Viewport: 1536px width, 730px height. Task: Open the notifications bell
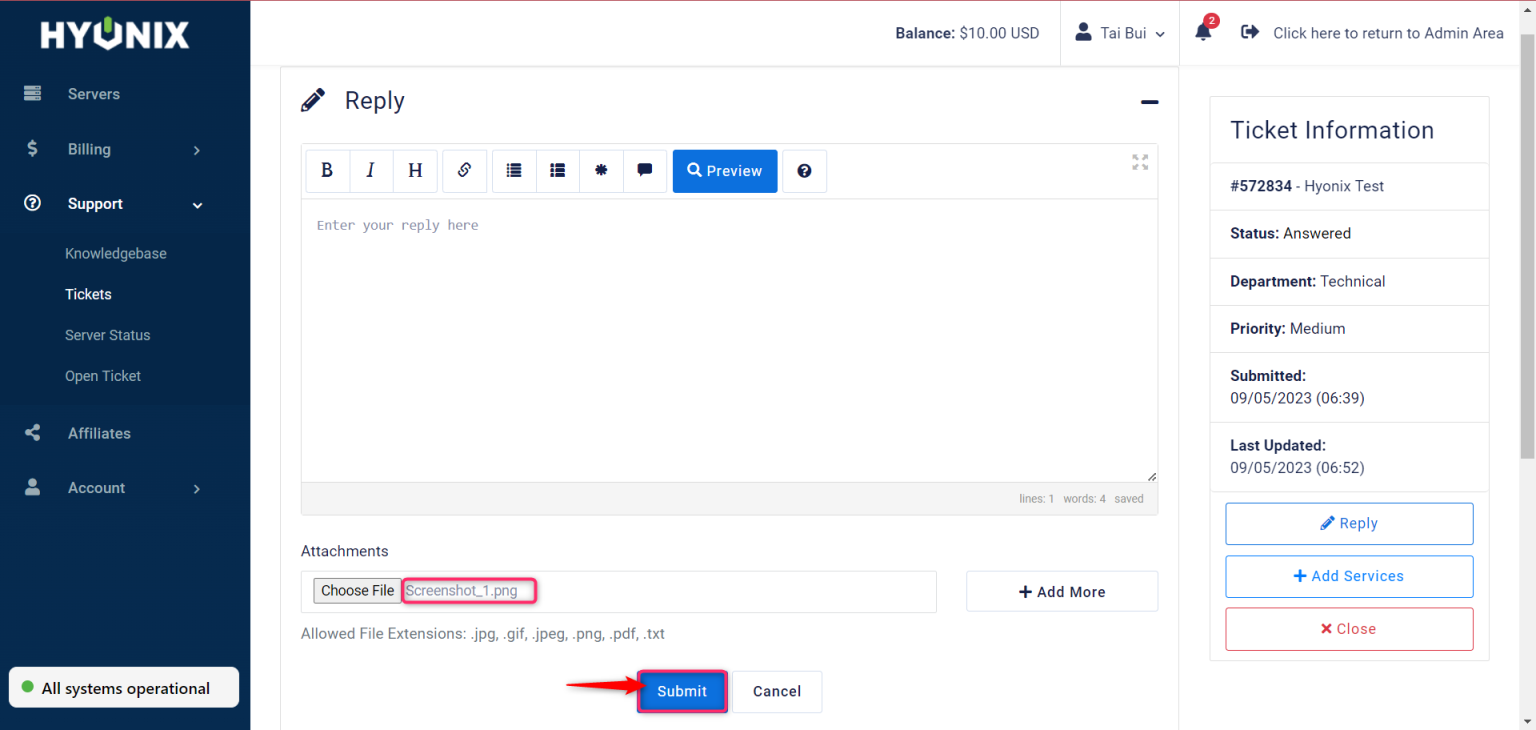point(1203,31)
